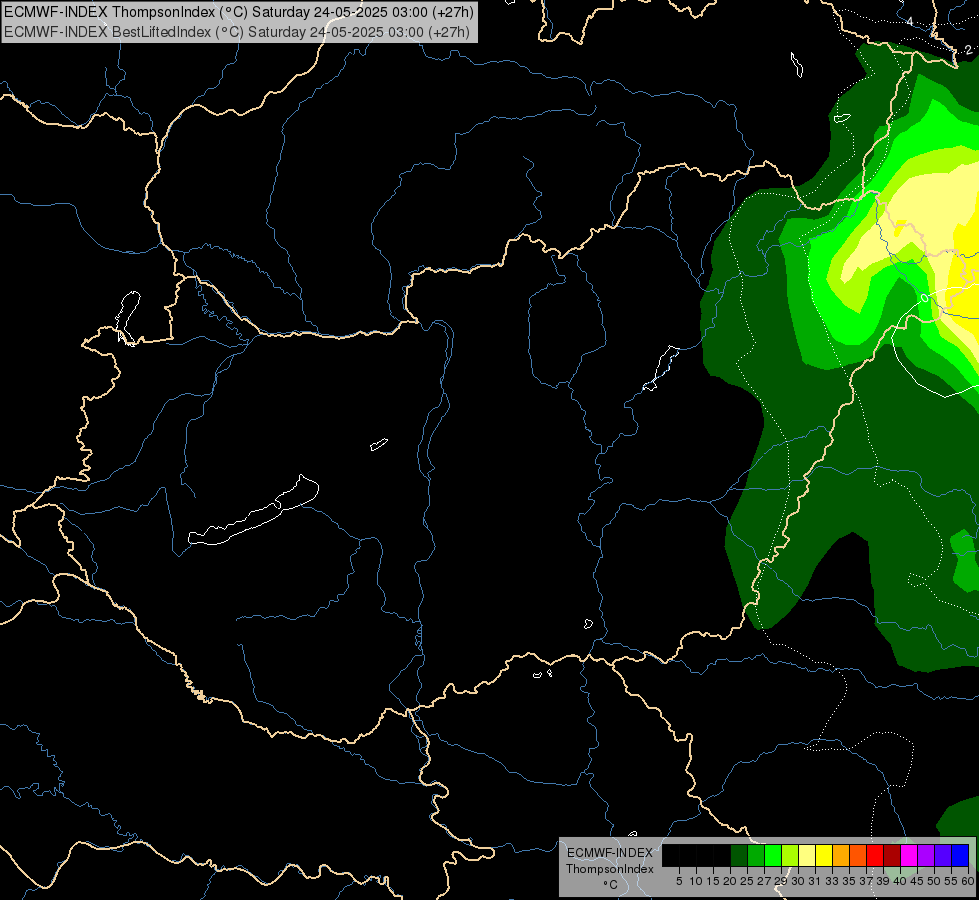This screenshot has height=900, width=979.
Task: Select the purple 45–50 legend swatch
Action: tap(927, 855)
